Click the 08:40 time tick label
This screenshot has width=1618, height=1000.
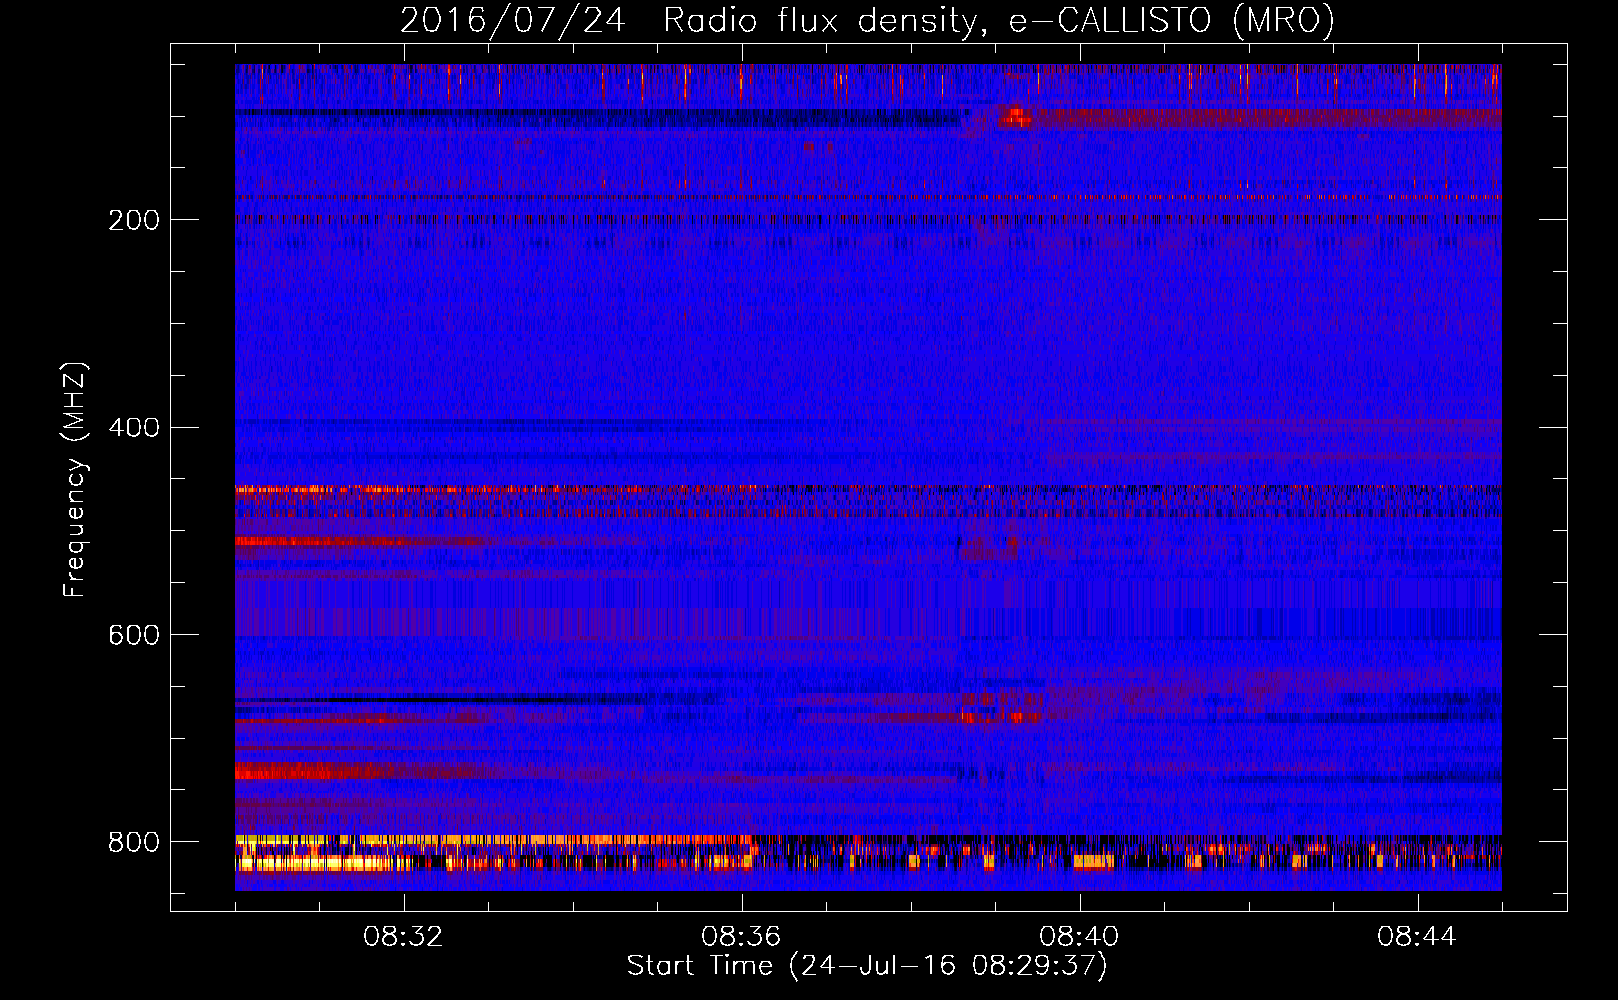point(1079,937)
